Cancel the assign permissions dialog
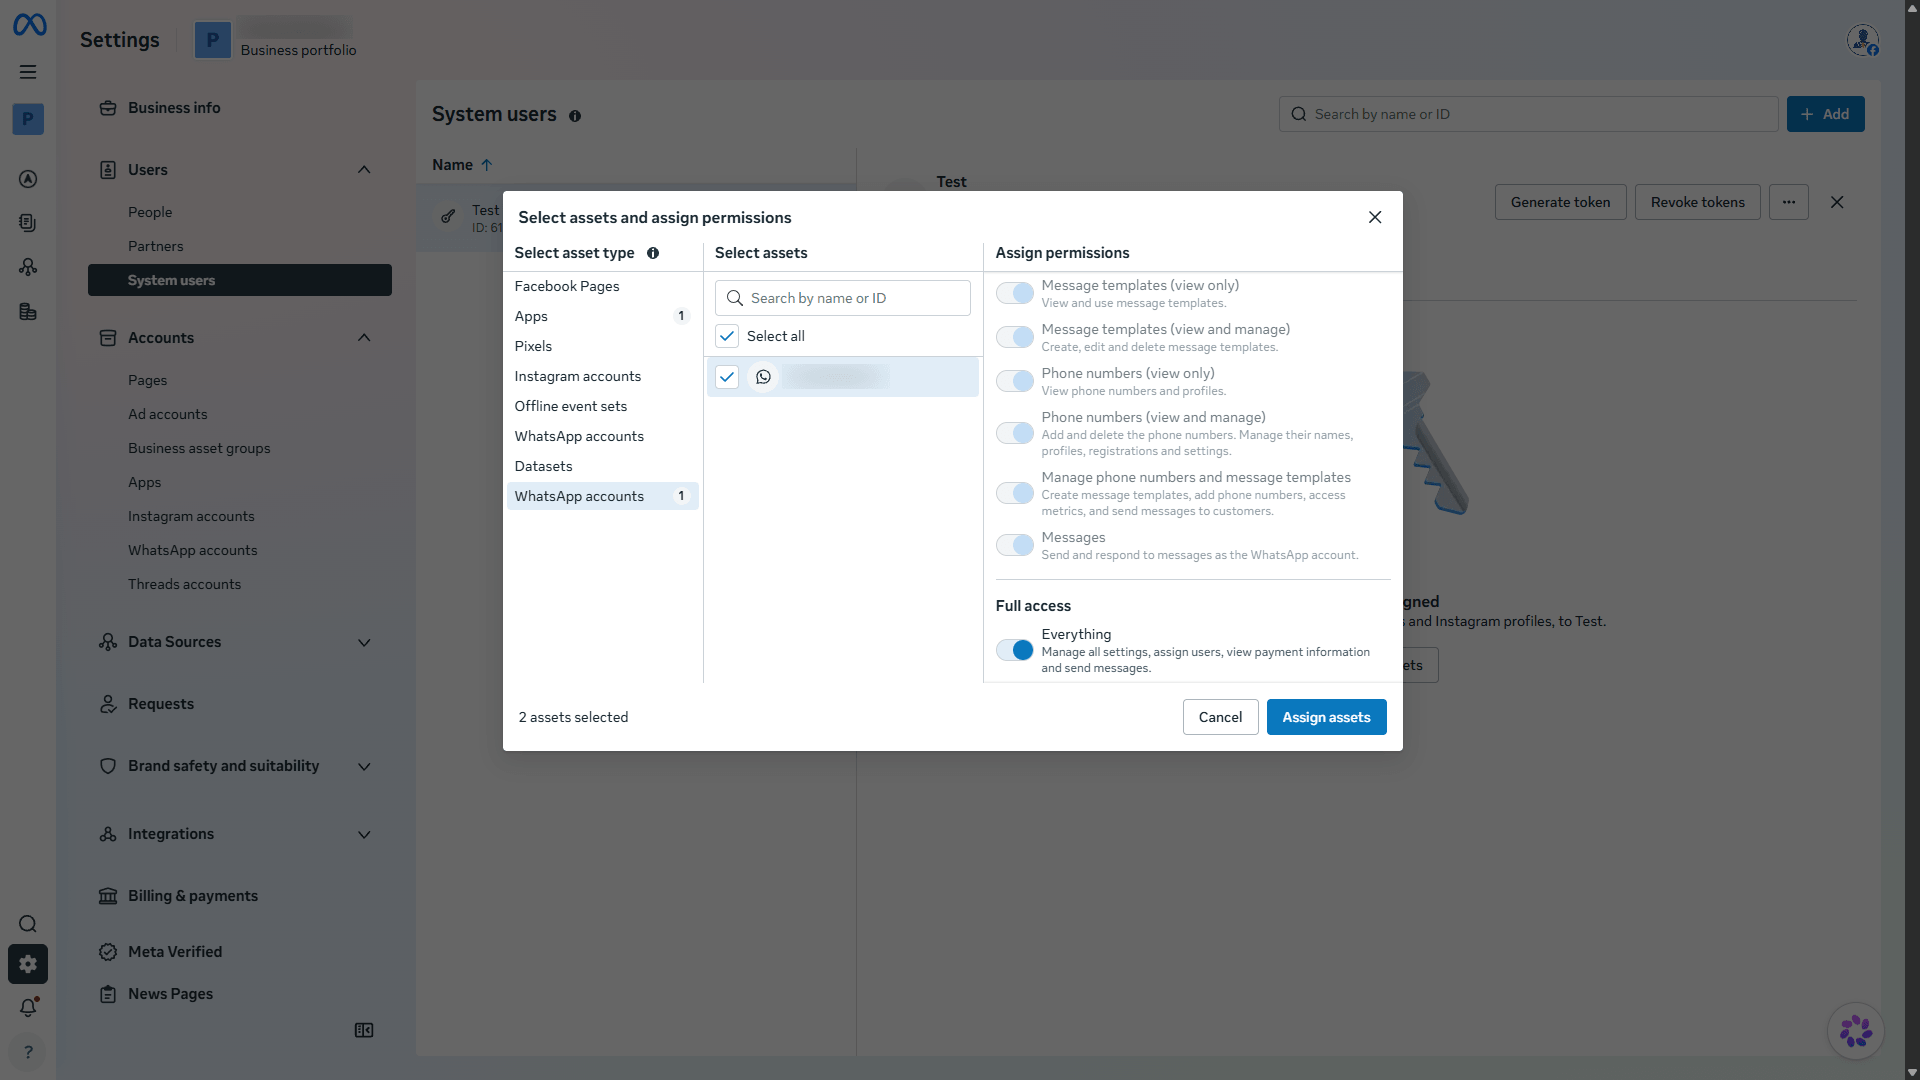 pyautogui.click(x=1220, y=717)
